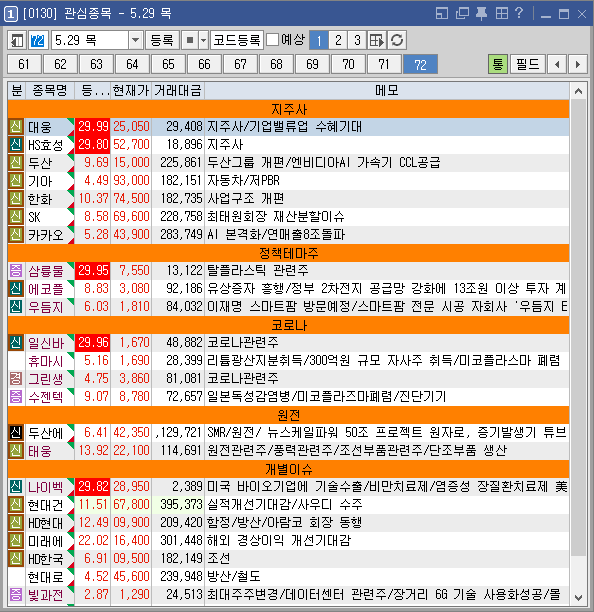Screen dimensions: 594x612
Task: Click memo 최태원회장 재산분할이슈
Action: point(276,217)
